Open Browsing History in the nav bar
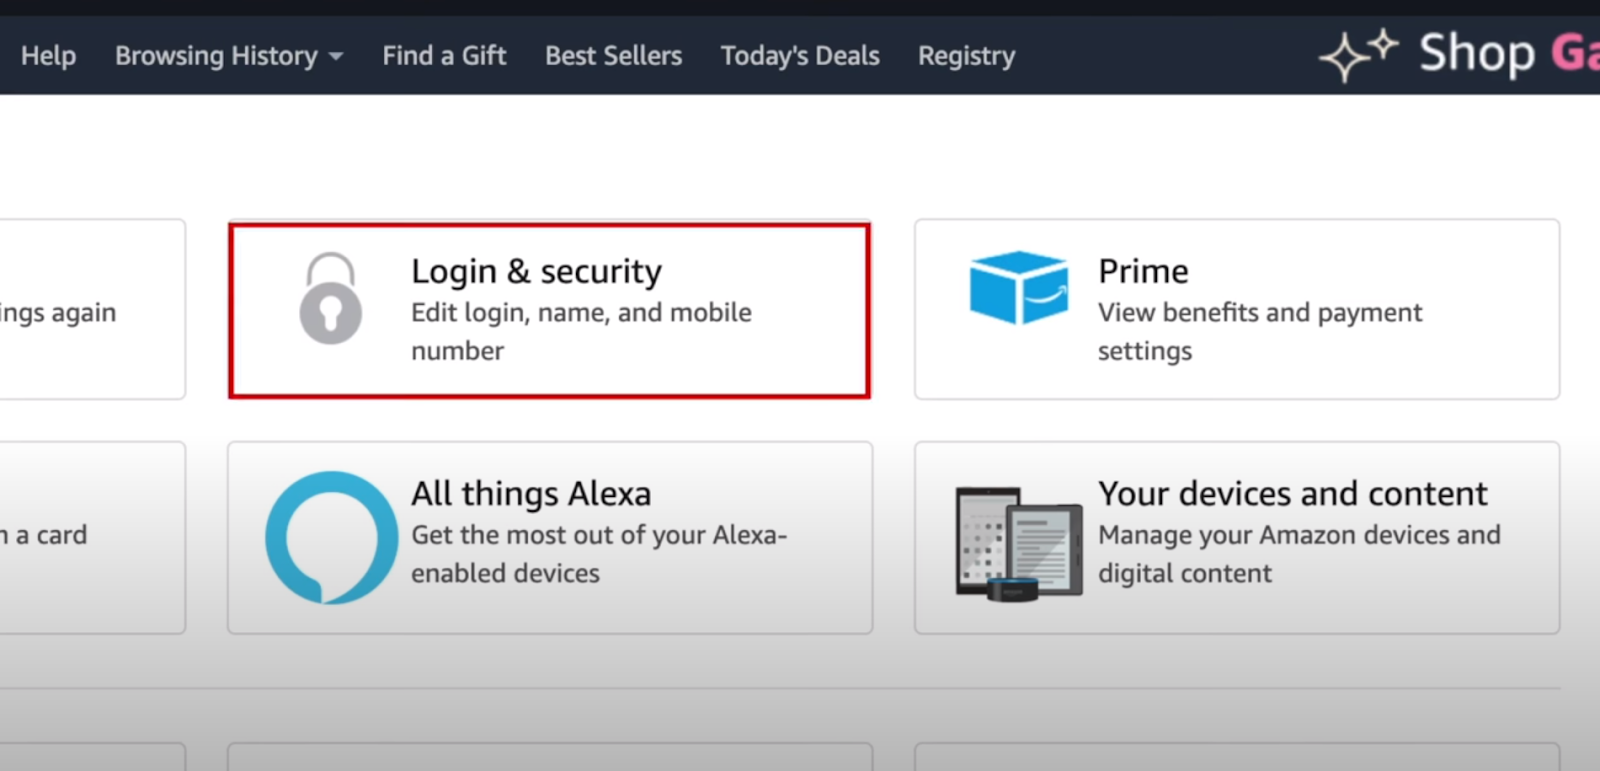Image resolution: width=1600 pixels, height=771 pixels. tap(216, 56)
